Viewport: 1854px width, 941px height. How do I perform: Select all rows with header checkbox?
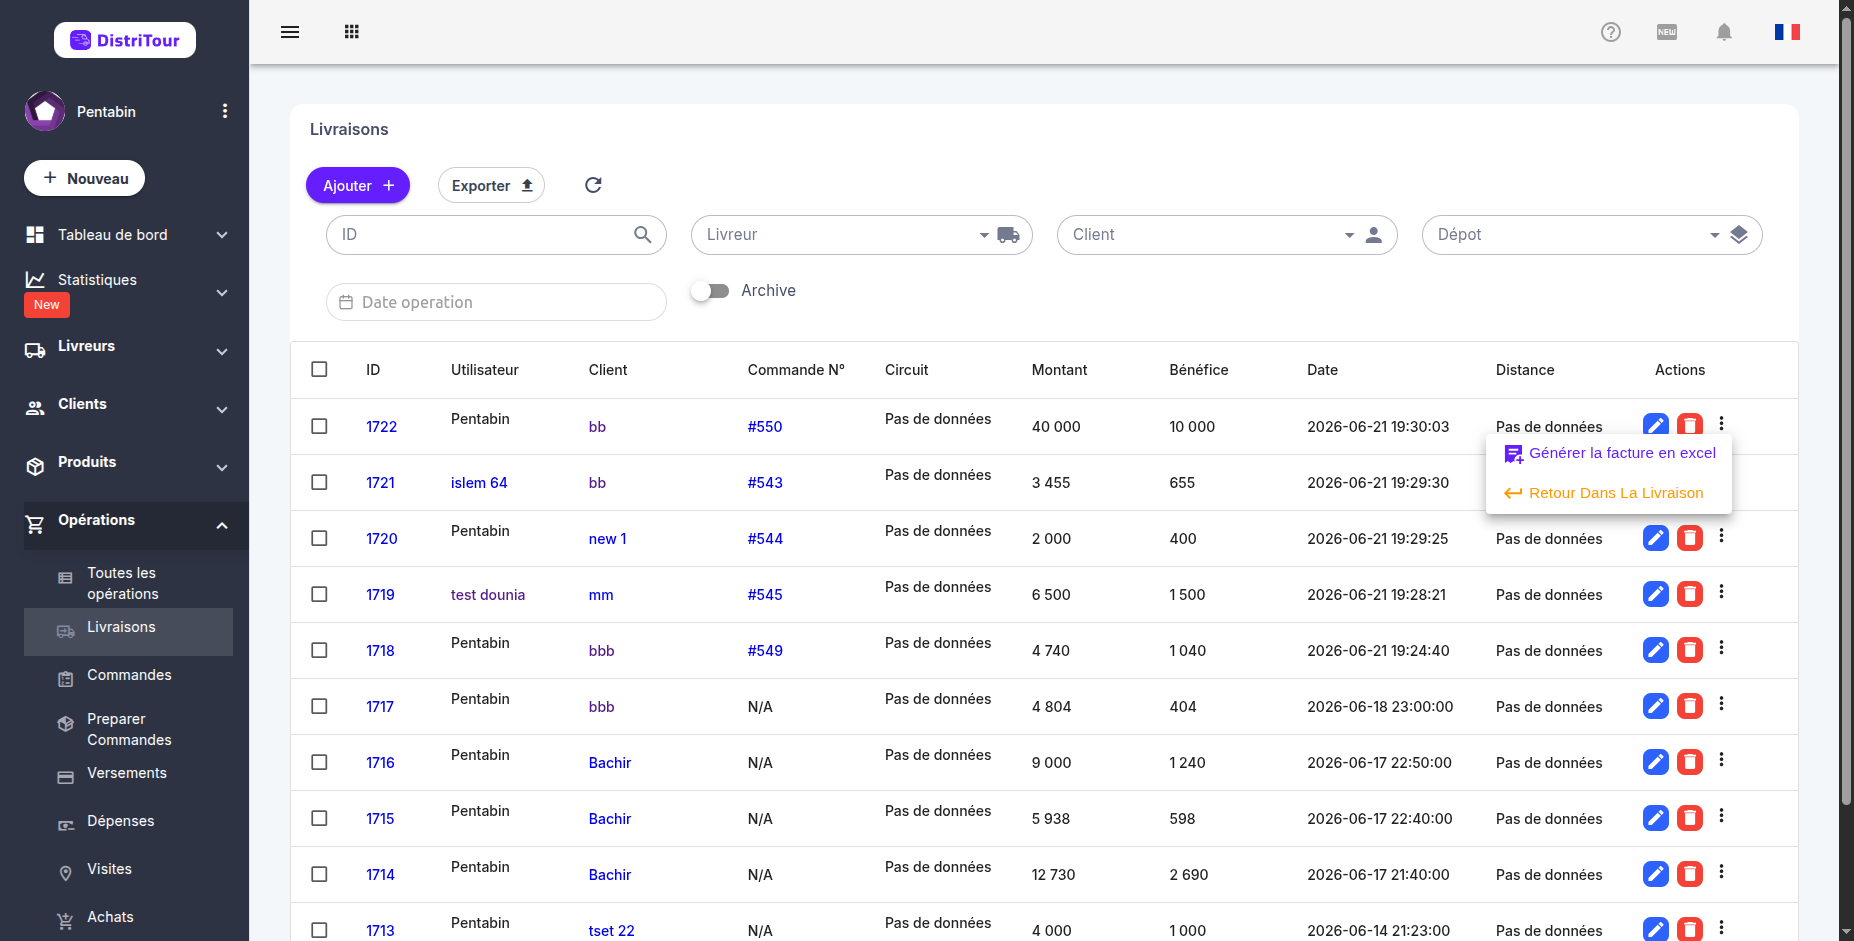[x=319, y=369]
